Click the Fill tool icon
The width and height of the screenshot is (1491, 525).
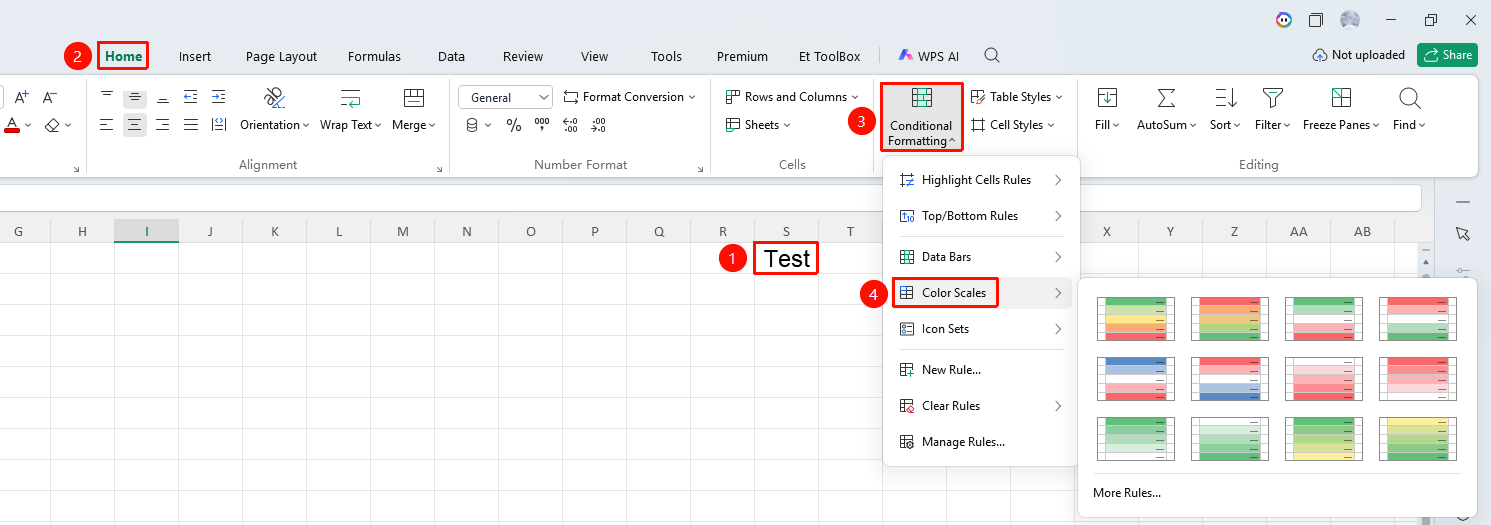[1107, 98]
